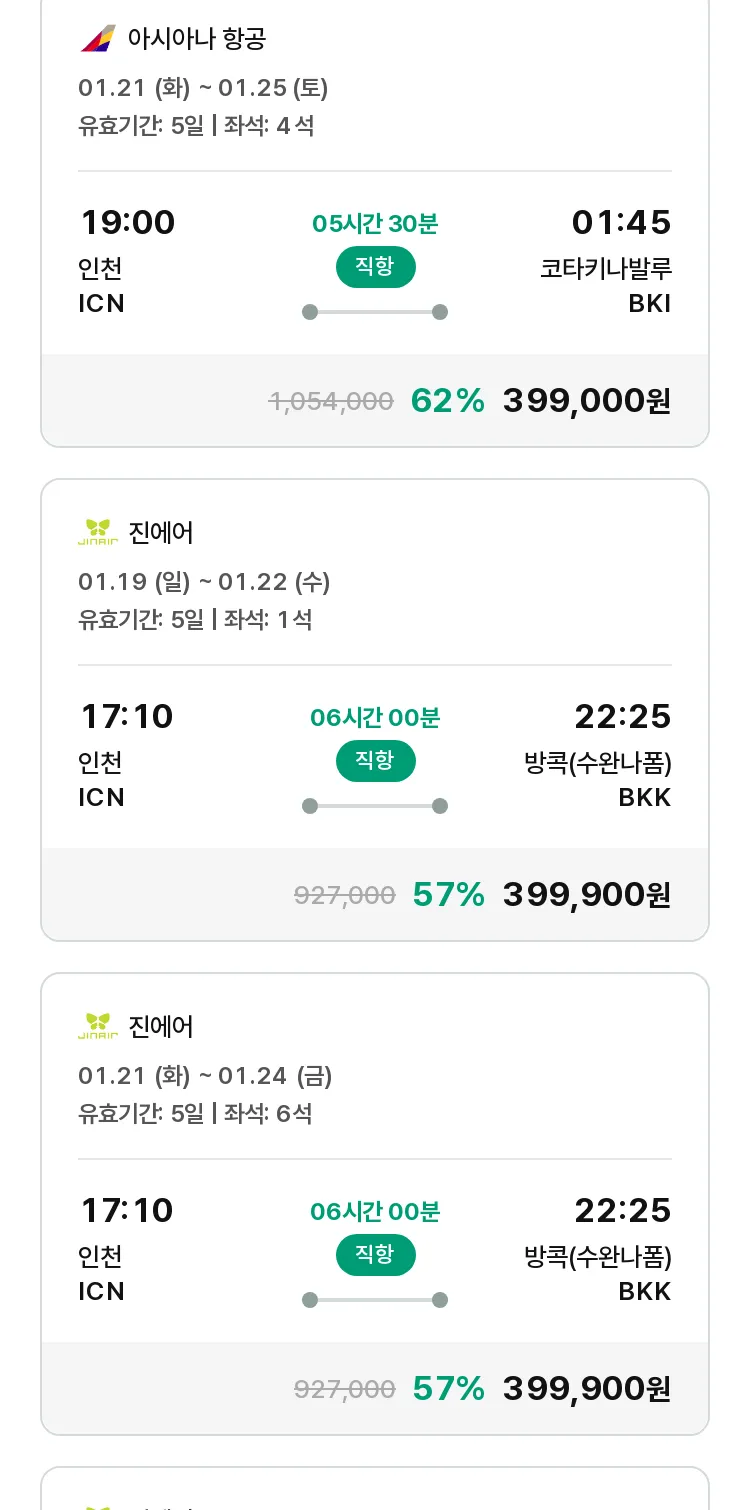
Task: Click 01.19 (일) ~ 01.22 (수) date range
Action: (x=204, y=582)
